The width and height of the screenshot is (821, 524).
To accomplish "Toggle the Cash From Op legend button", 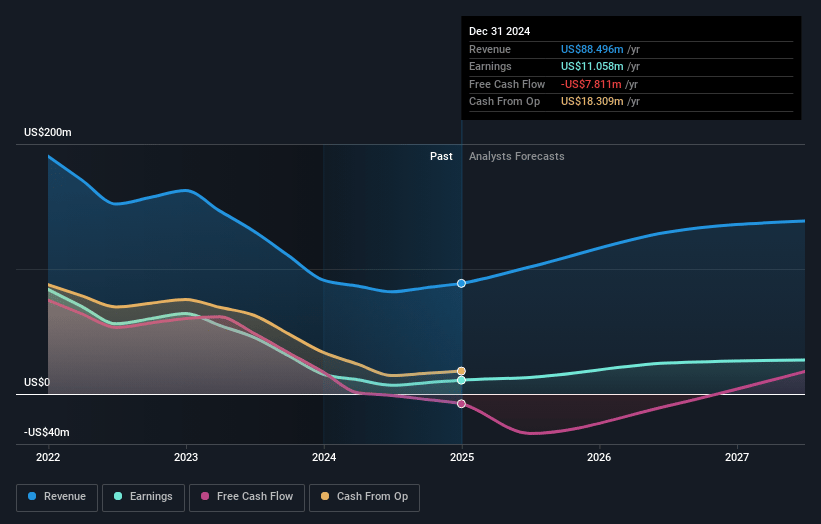I will point(364,497).
